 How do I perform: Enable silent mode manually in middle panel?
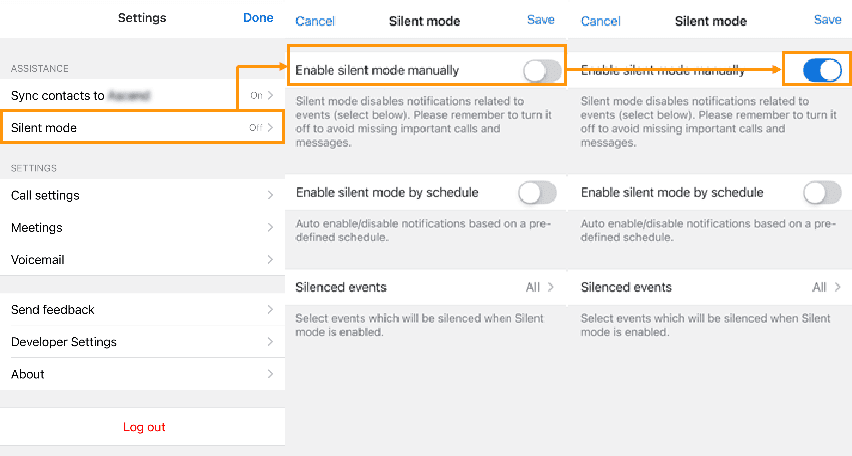tap(541, 70)
